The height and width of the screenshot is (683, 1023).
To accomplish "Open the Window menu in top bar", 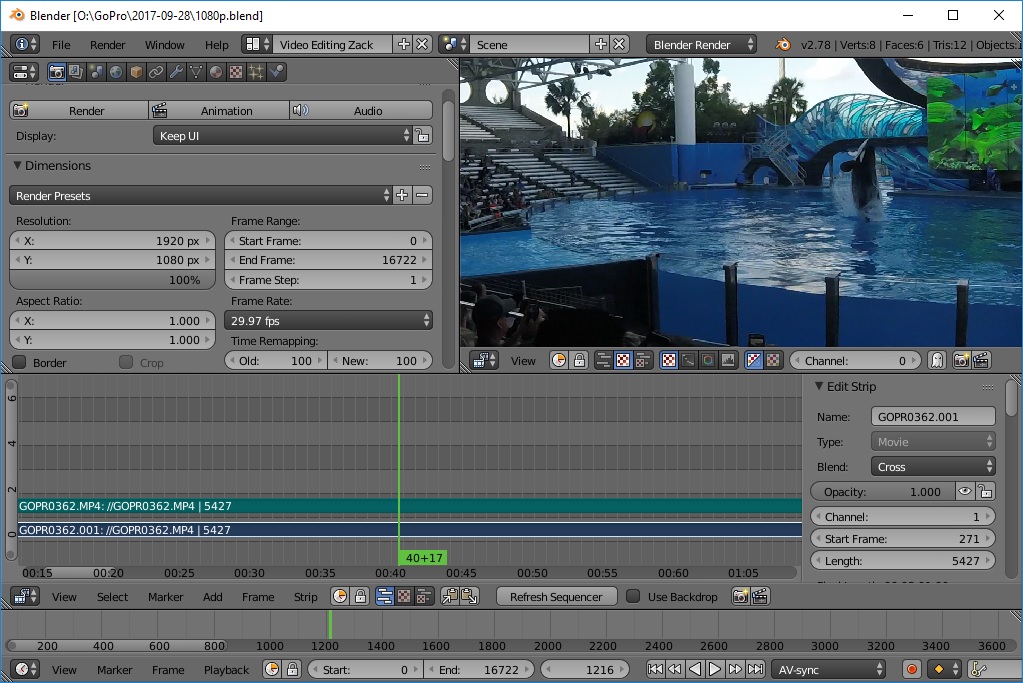I will 165,45.
